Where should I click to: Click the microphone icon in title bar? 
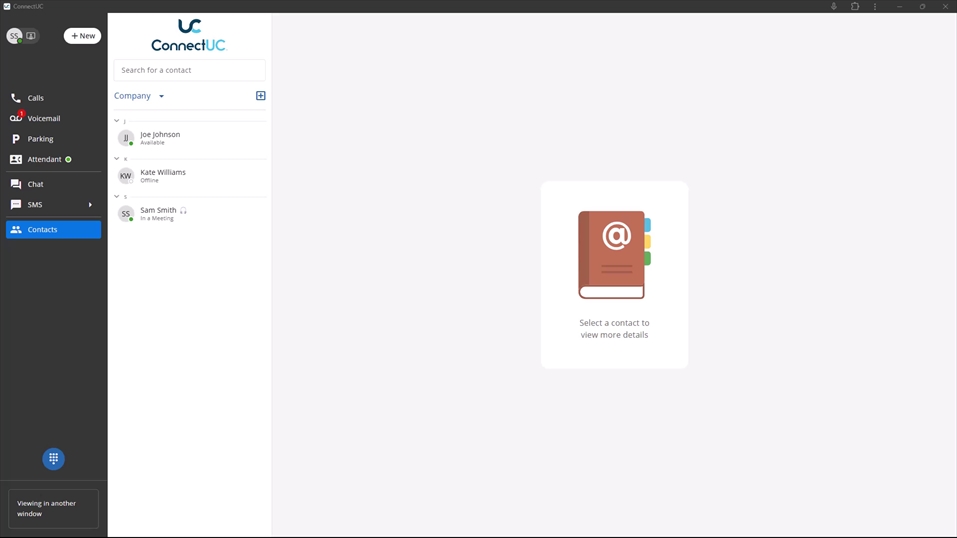point(833,7)
